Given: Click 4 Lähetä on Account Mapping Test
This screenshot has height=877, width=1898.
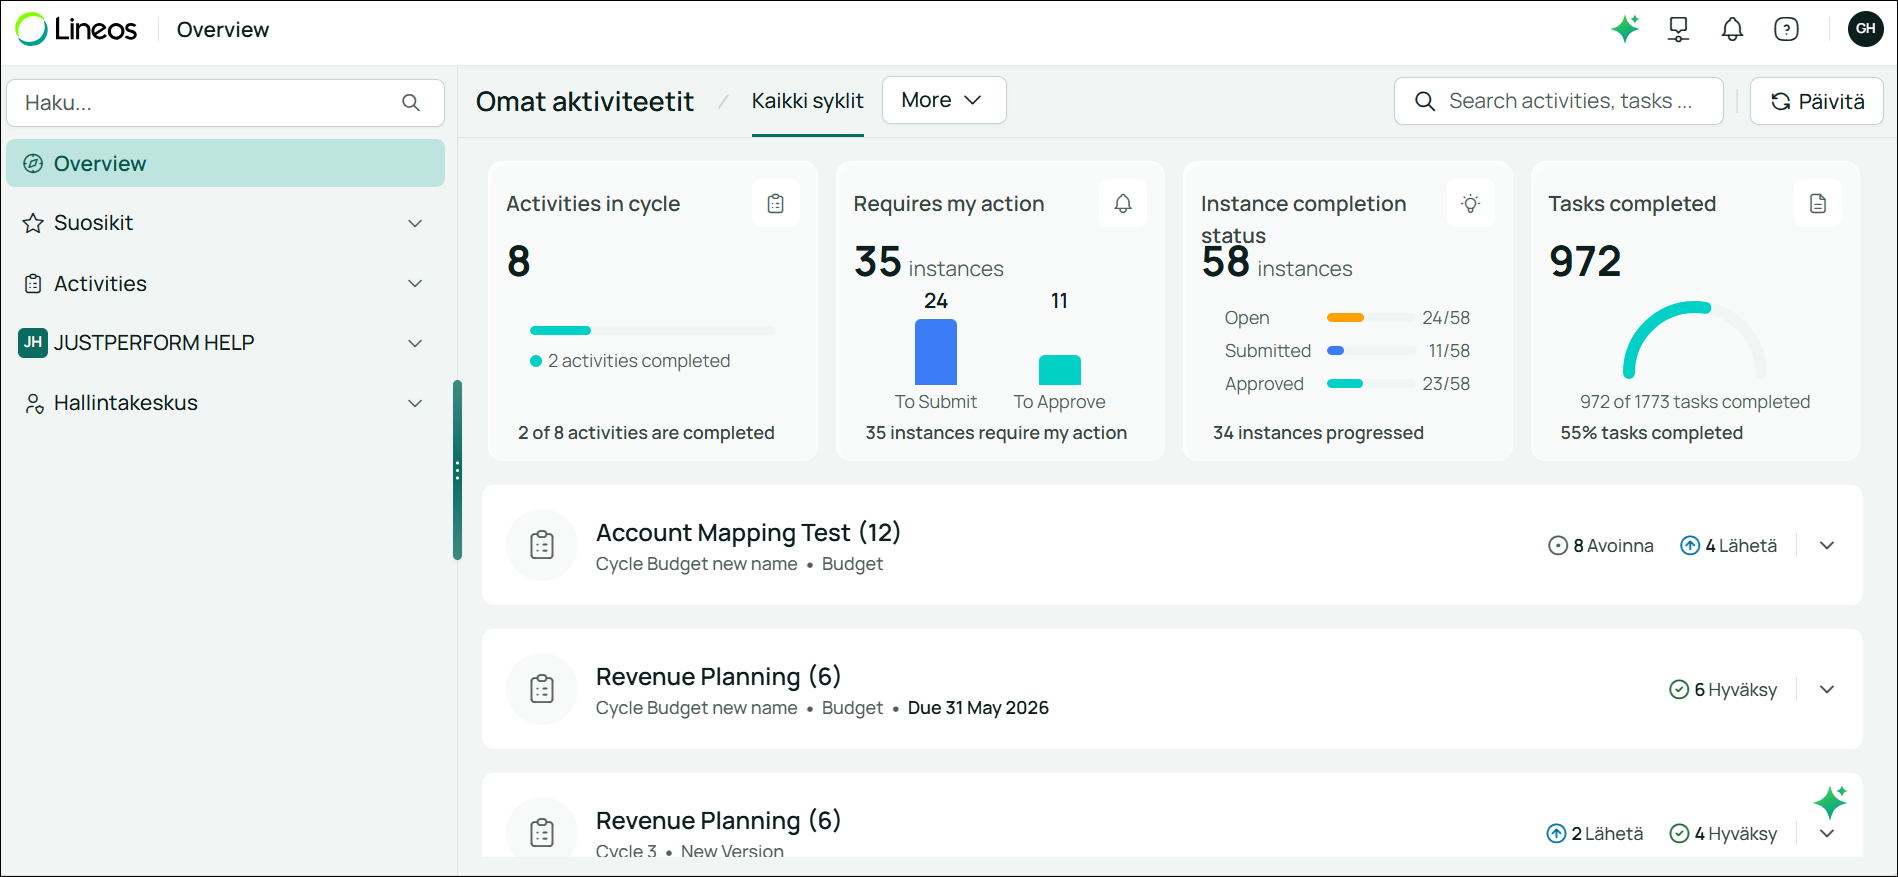Looking at the screenshot, I should coord(1729,546).
